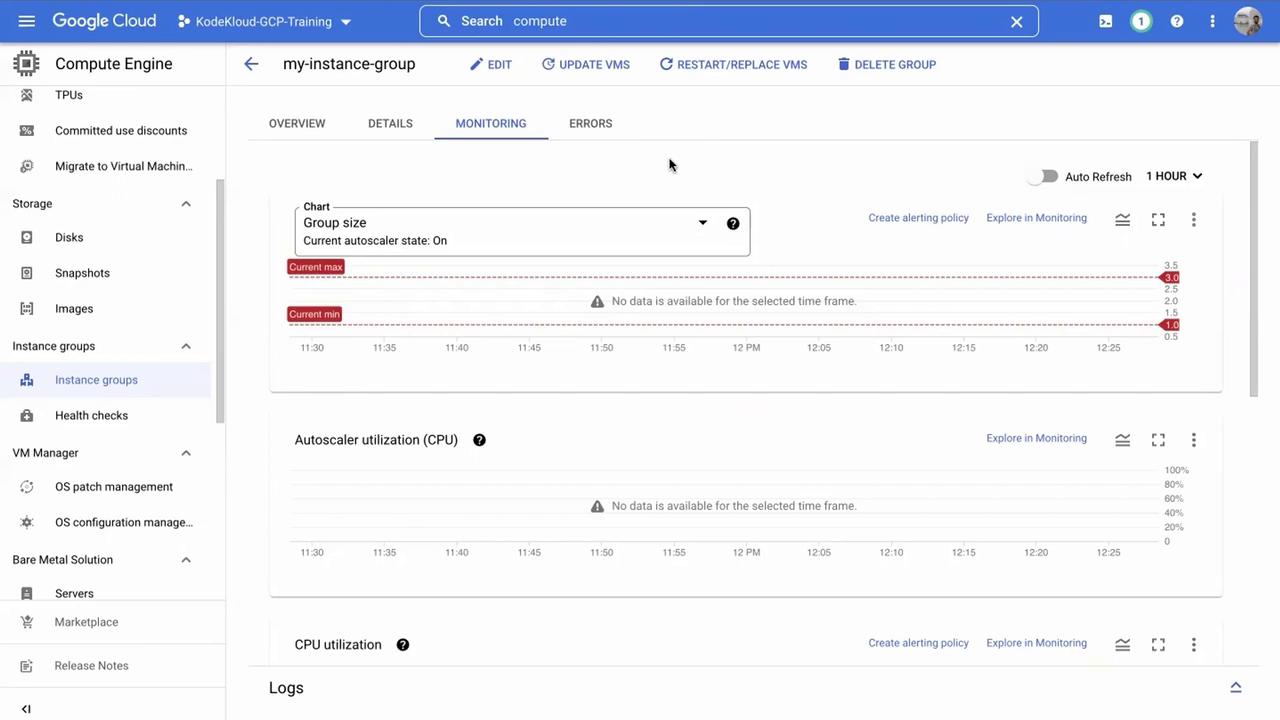Click Explore in Monitoring for Group size
The width and height of the screenshot is (1280, 720).
point(1036,218)
